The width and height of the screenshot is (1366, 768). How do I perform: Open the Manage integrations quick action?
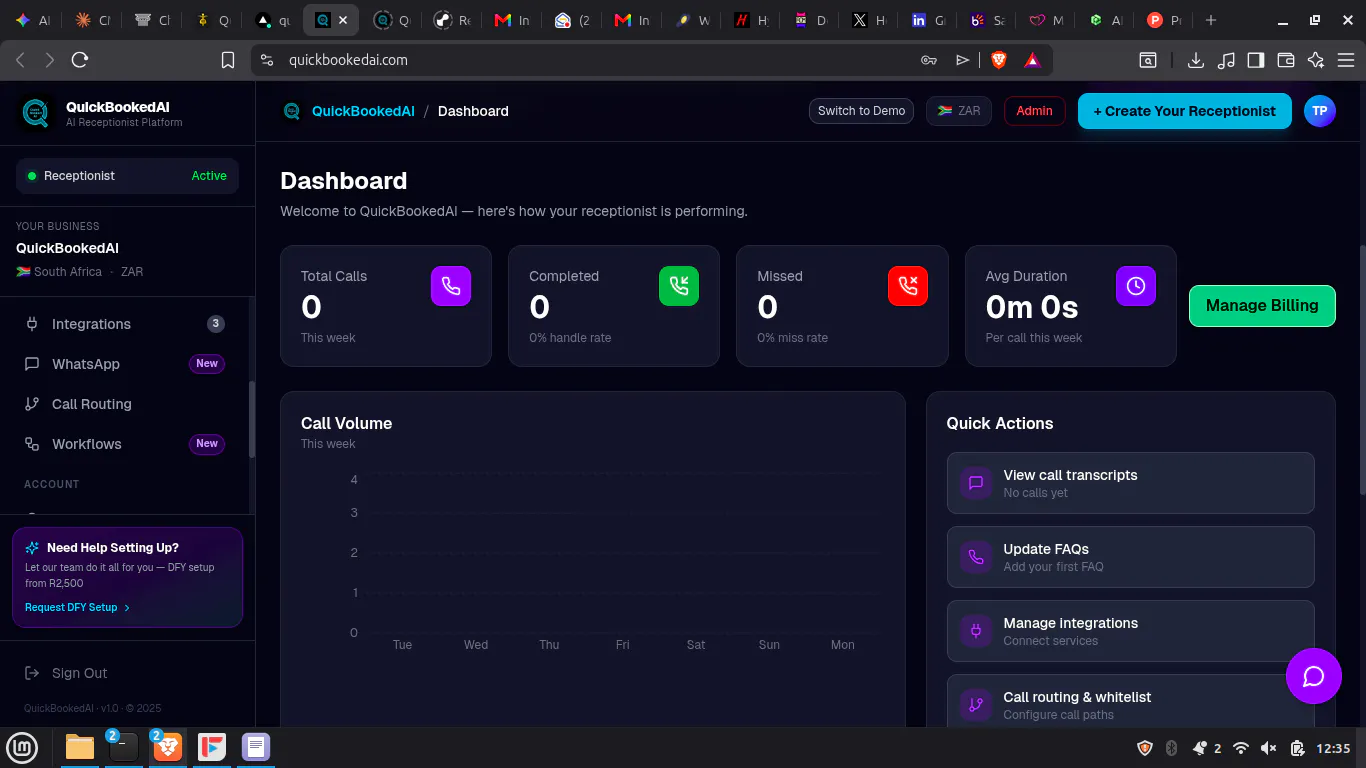1131,631
